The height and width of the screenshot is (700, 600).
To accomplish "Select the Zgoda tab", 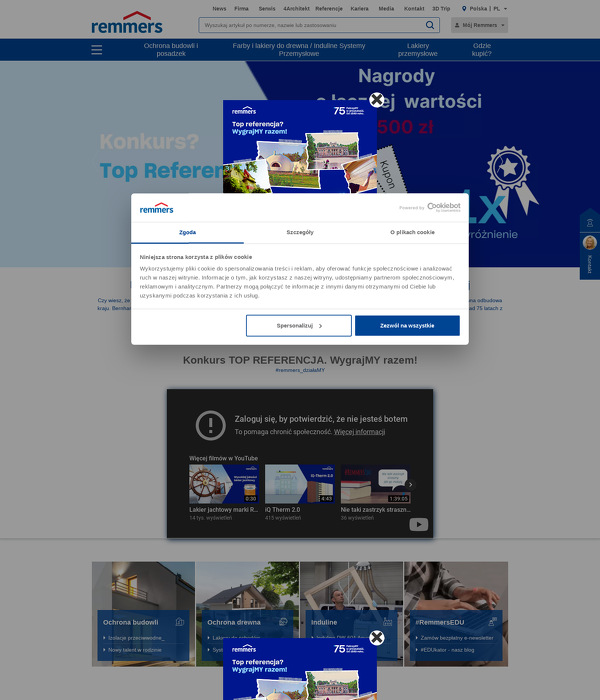I will point(188,232).
